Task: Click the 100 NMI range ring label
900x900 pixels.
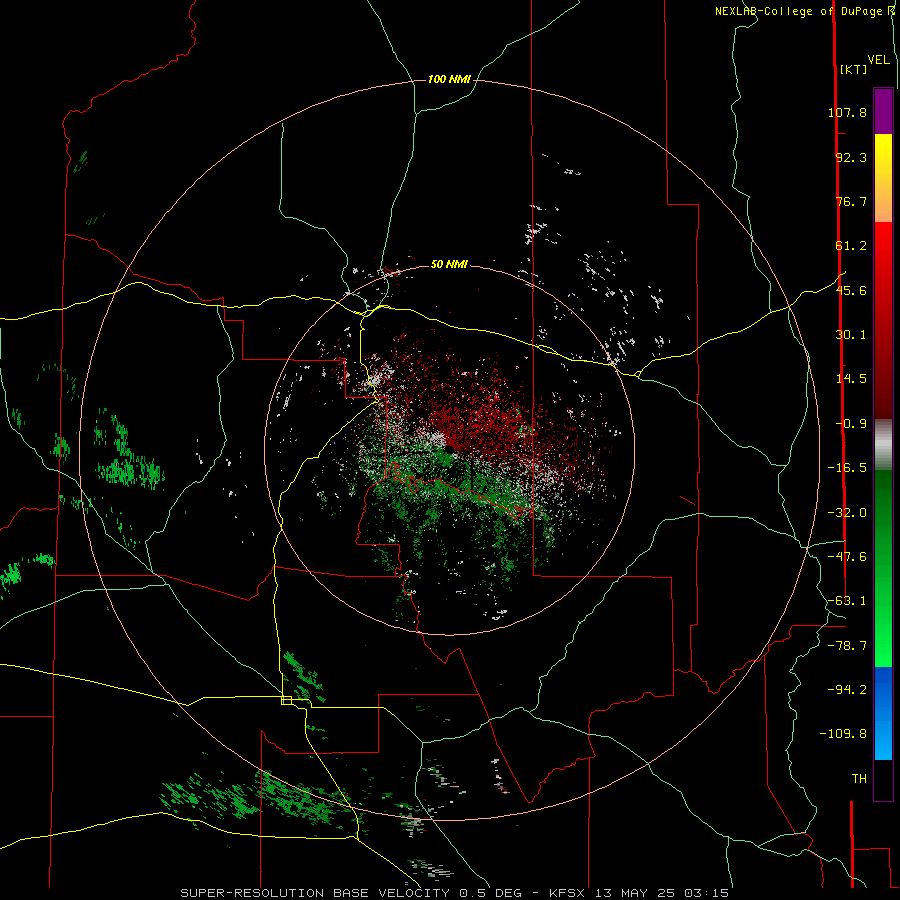Action: point(449,79)
